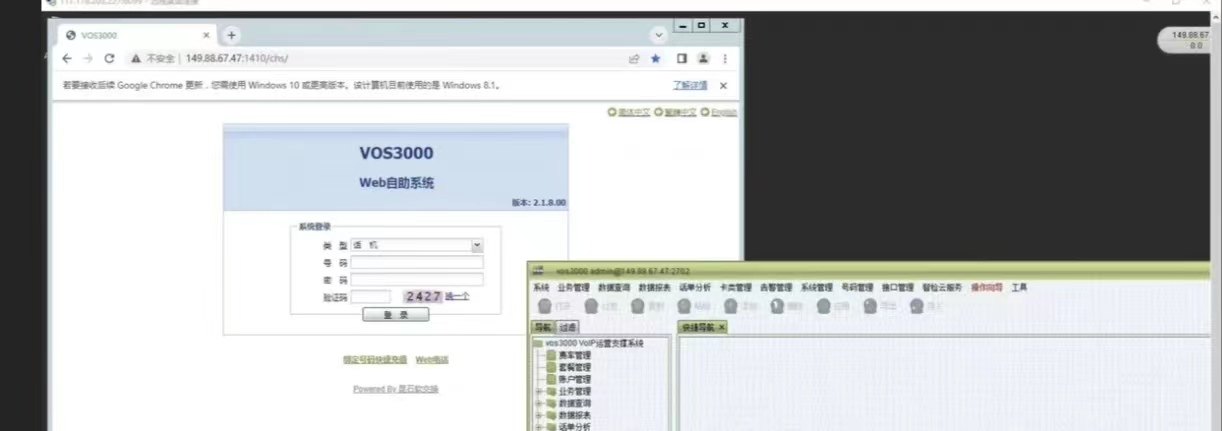Open the Web电话 link
The width and height of the screenshot is (1222, 431).
(x=432, y=360)
